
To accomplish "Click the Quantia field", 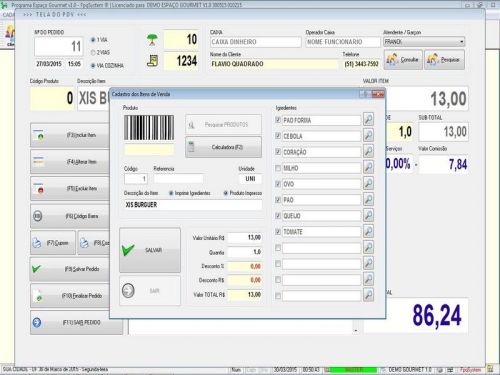I will [x=245, y=252].
